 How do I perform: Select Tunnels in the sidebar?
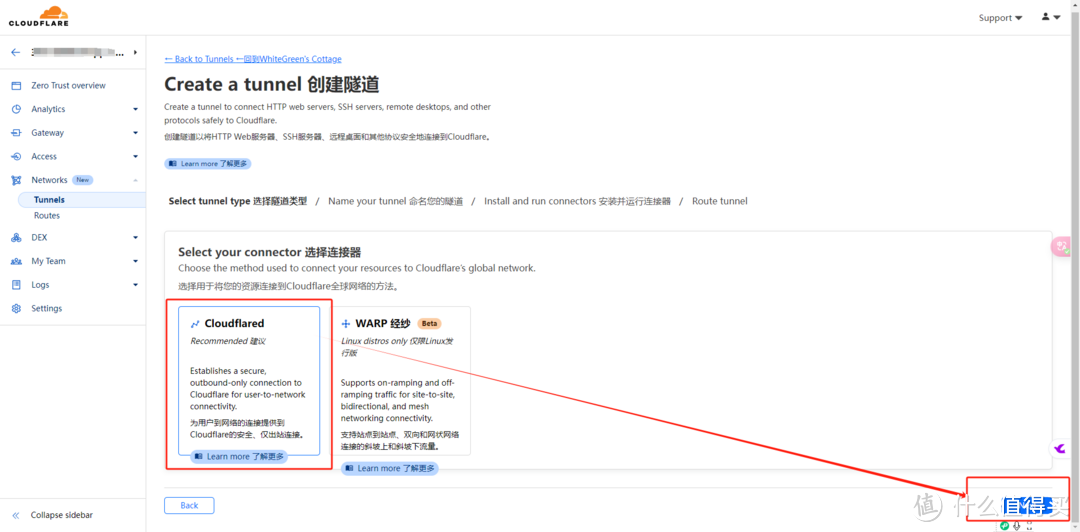click(x=82, y=200)
